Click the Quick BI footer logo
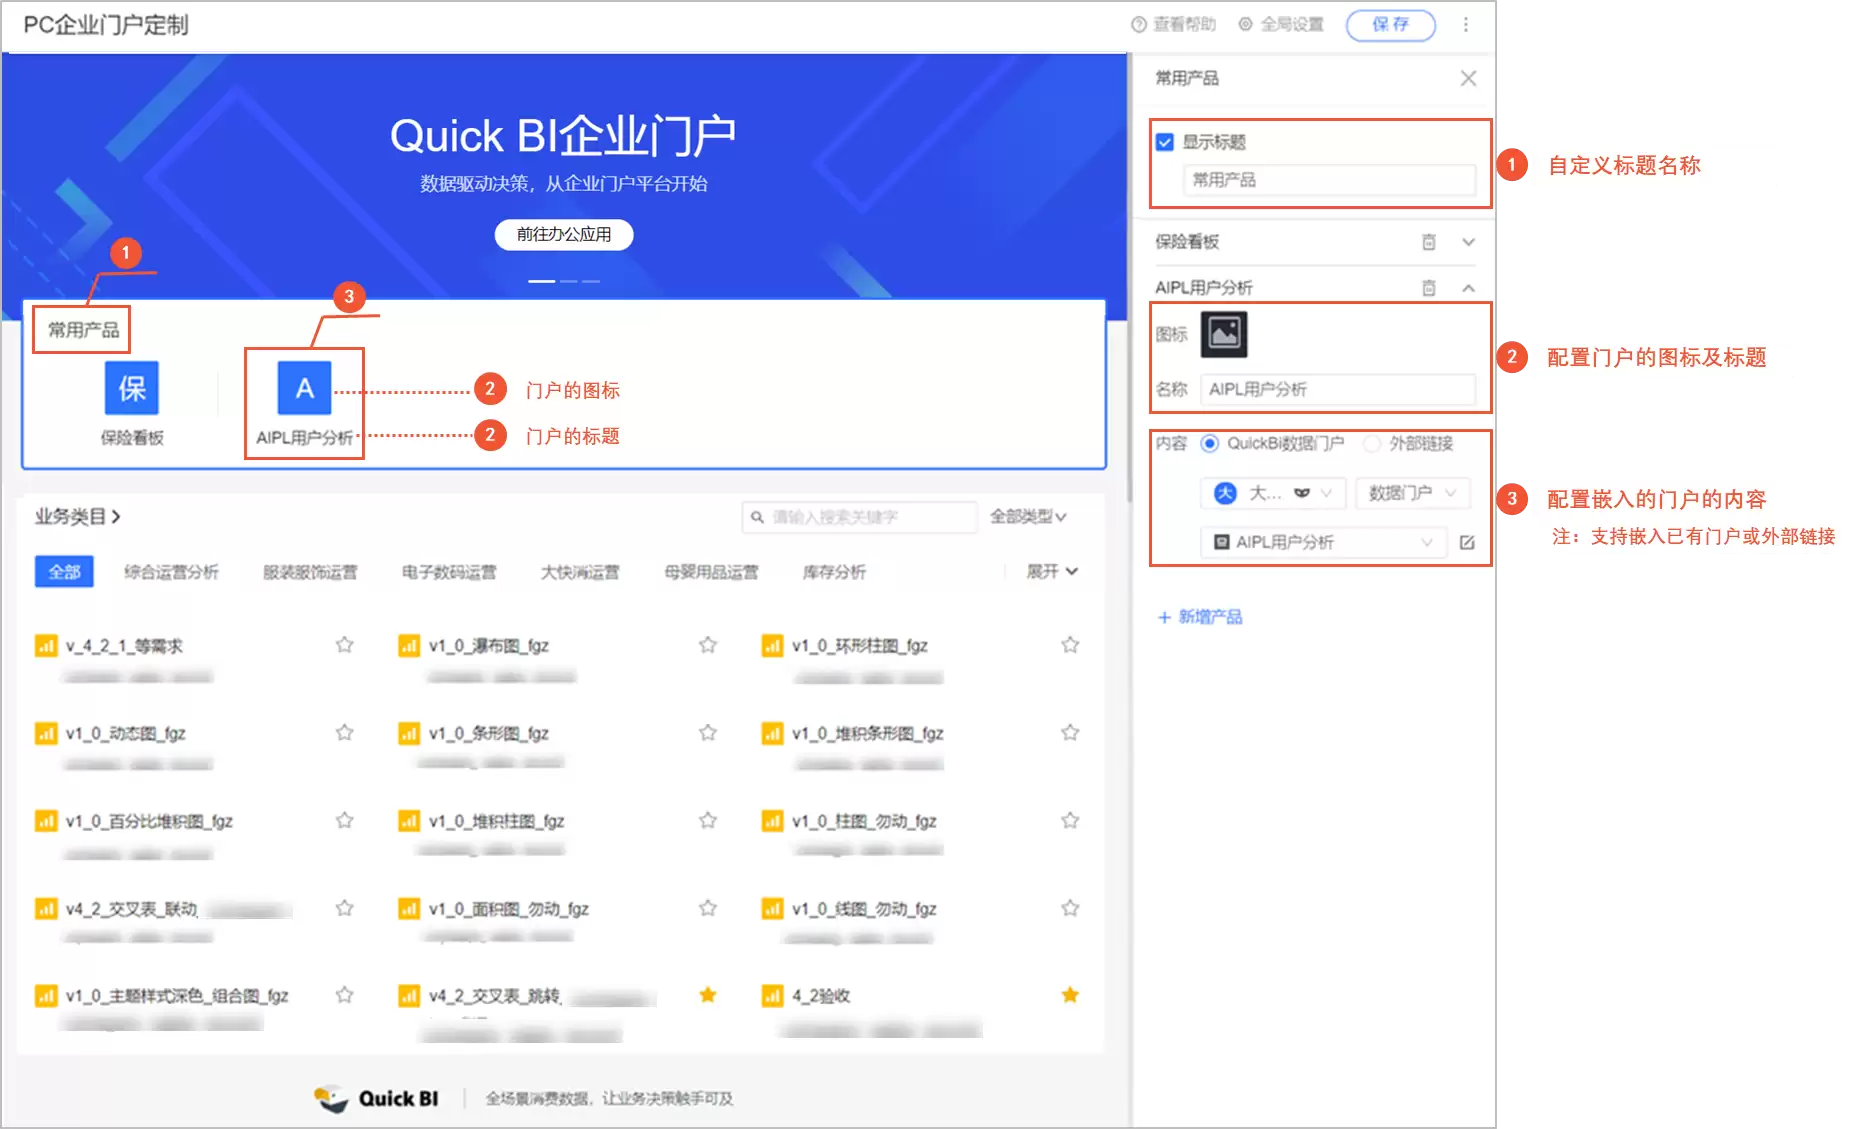This screenshot has height=1129, width=1852. 377,1099
